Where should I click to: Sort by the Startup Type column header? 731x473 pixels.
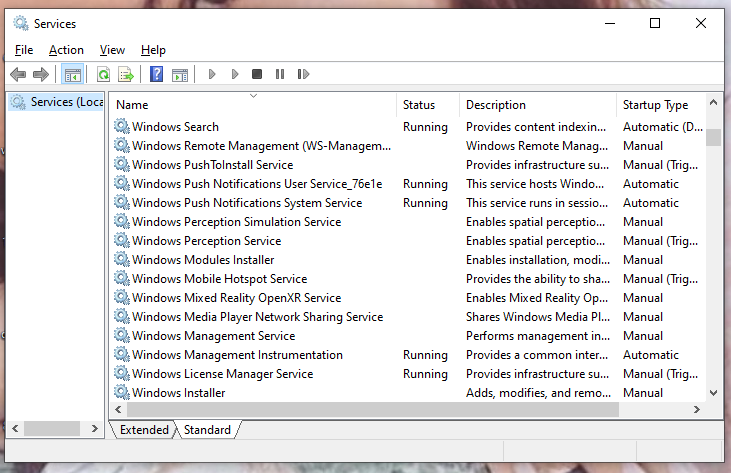click(661, 105)
